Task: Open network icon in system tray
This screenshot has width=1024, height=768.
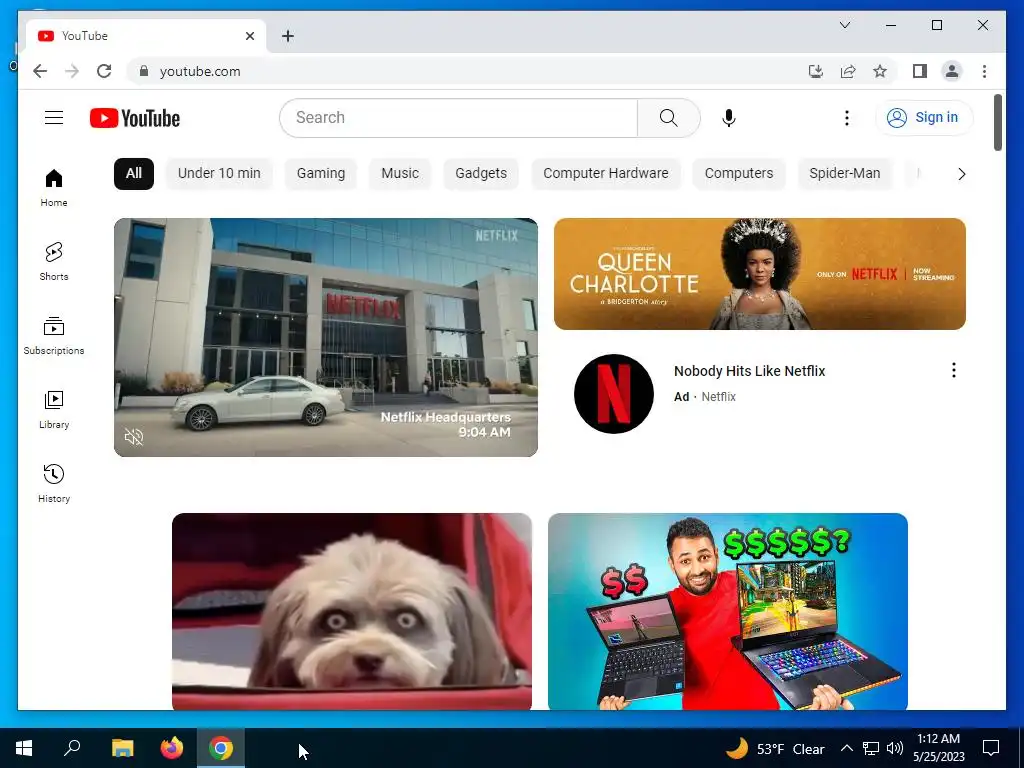Action: pos(871,748)
